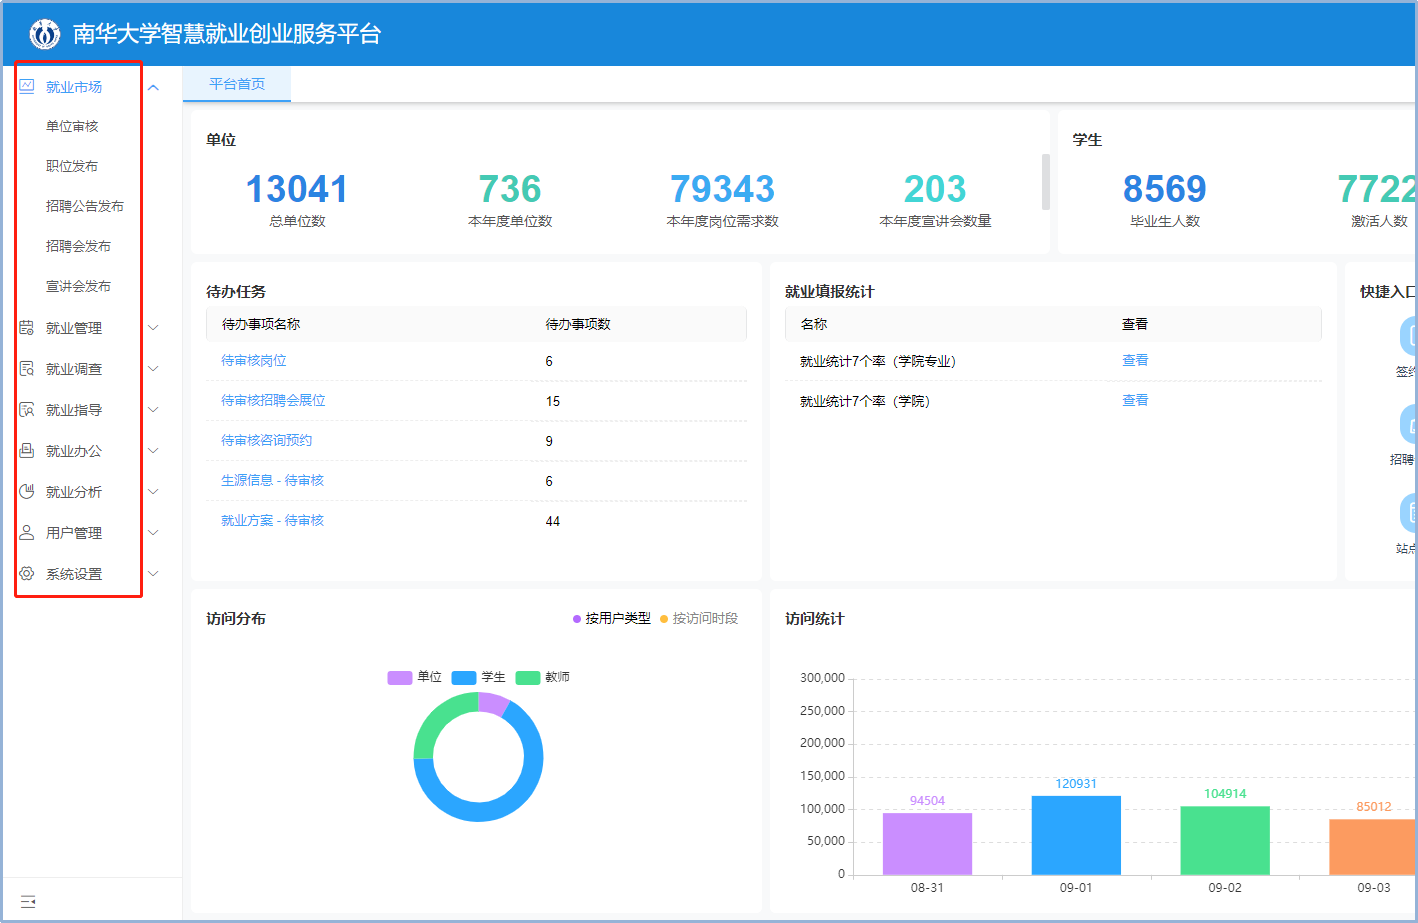1418x923 pixels.
Task: Click the 就业分析 pie chart icon
Action: (x=27, y=492)
